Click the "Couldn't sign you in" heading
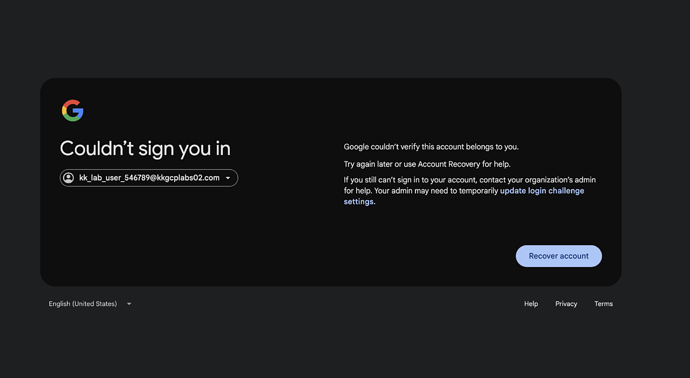 pos(145,149)
